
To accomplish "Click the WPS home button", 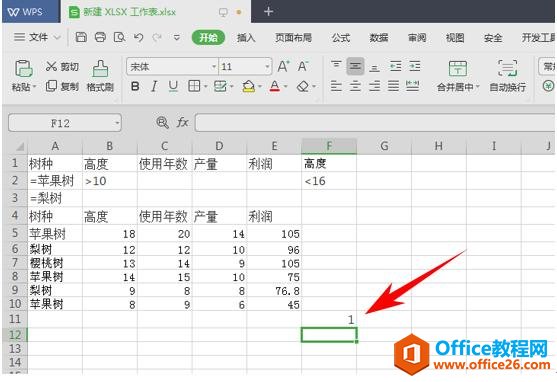I will [x=31, y=12].
